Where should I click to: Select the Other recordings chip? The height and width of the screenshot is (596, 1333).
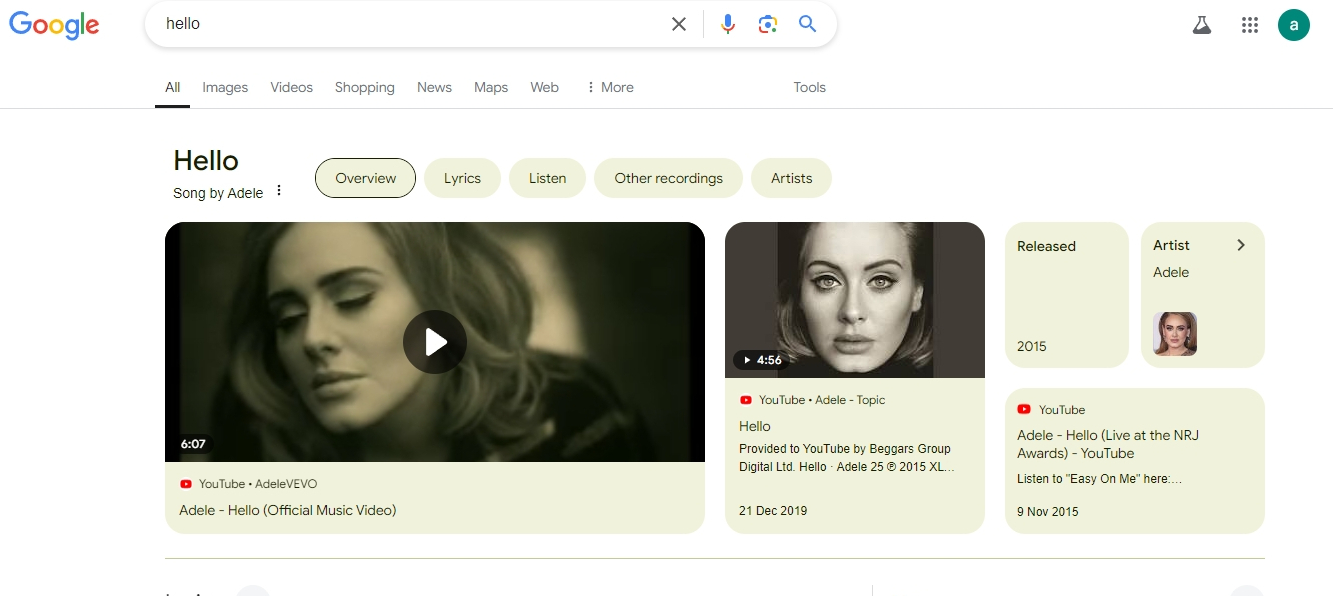(x=668, y=178)
